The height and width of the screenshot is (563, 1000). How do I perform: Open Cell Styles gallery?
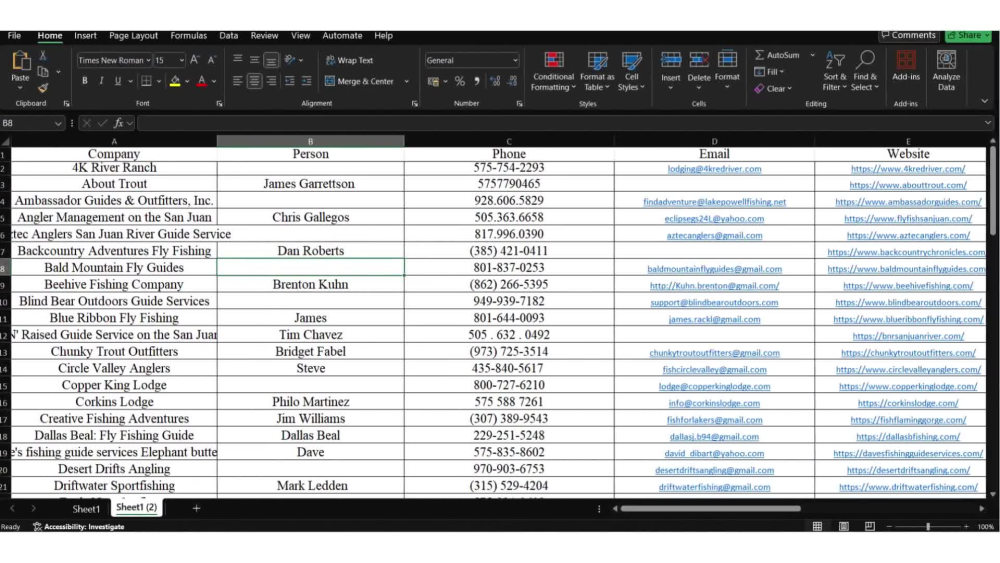click(x=631, y=71)
